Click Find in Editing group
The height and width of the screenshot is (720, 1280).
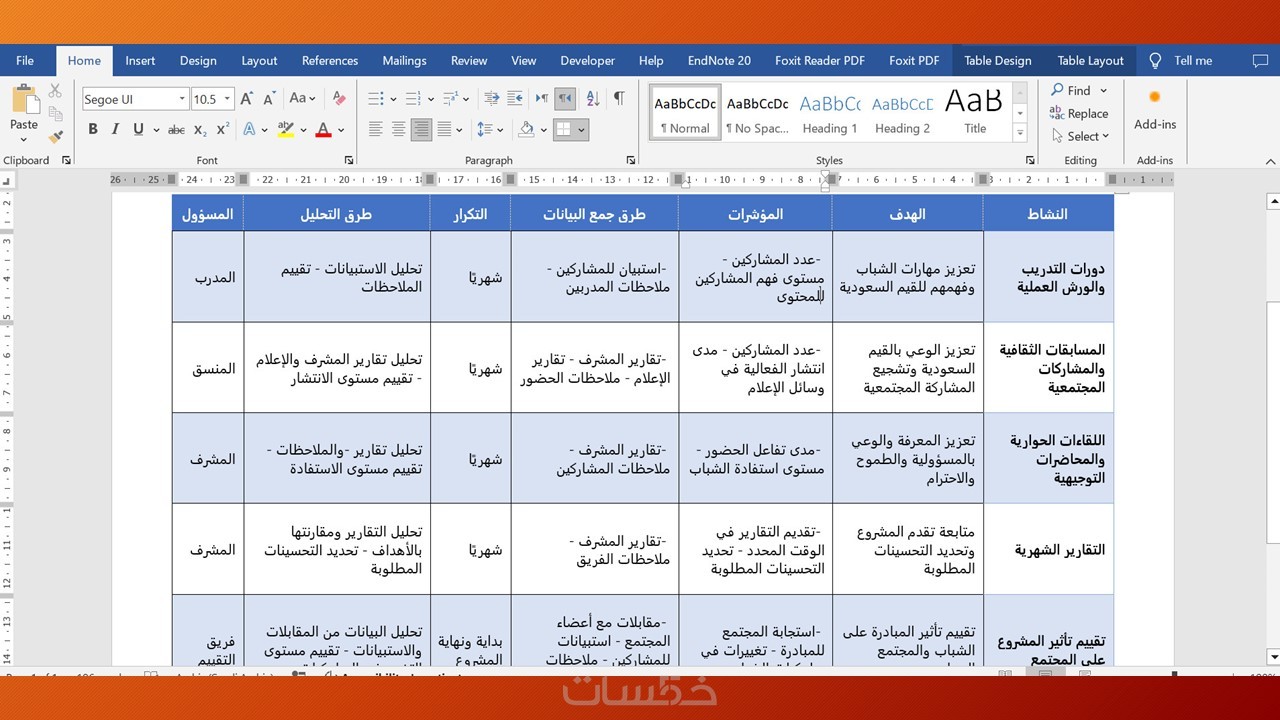(1071, 90)
